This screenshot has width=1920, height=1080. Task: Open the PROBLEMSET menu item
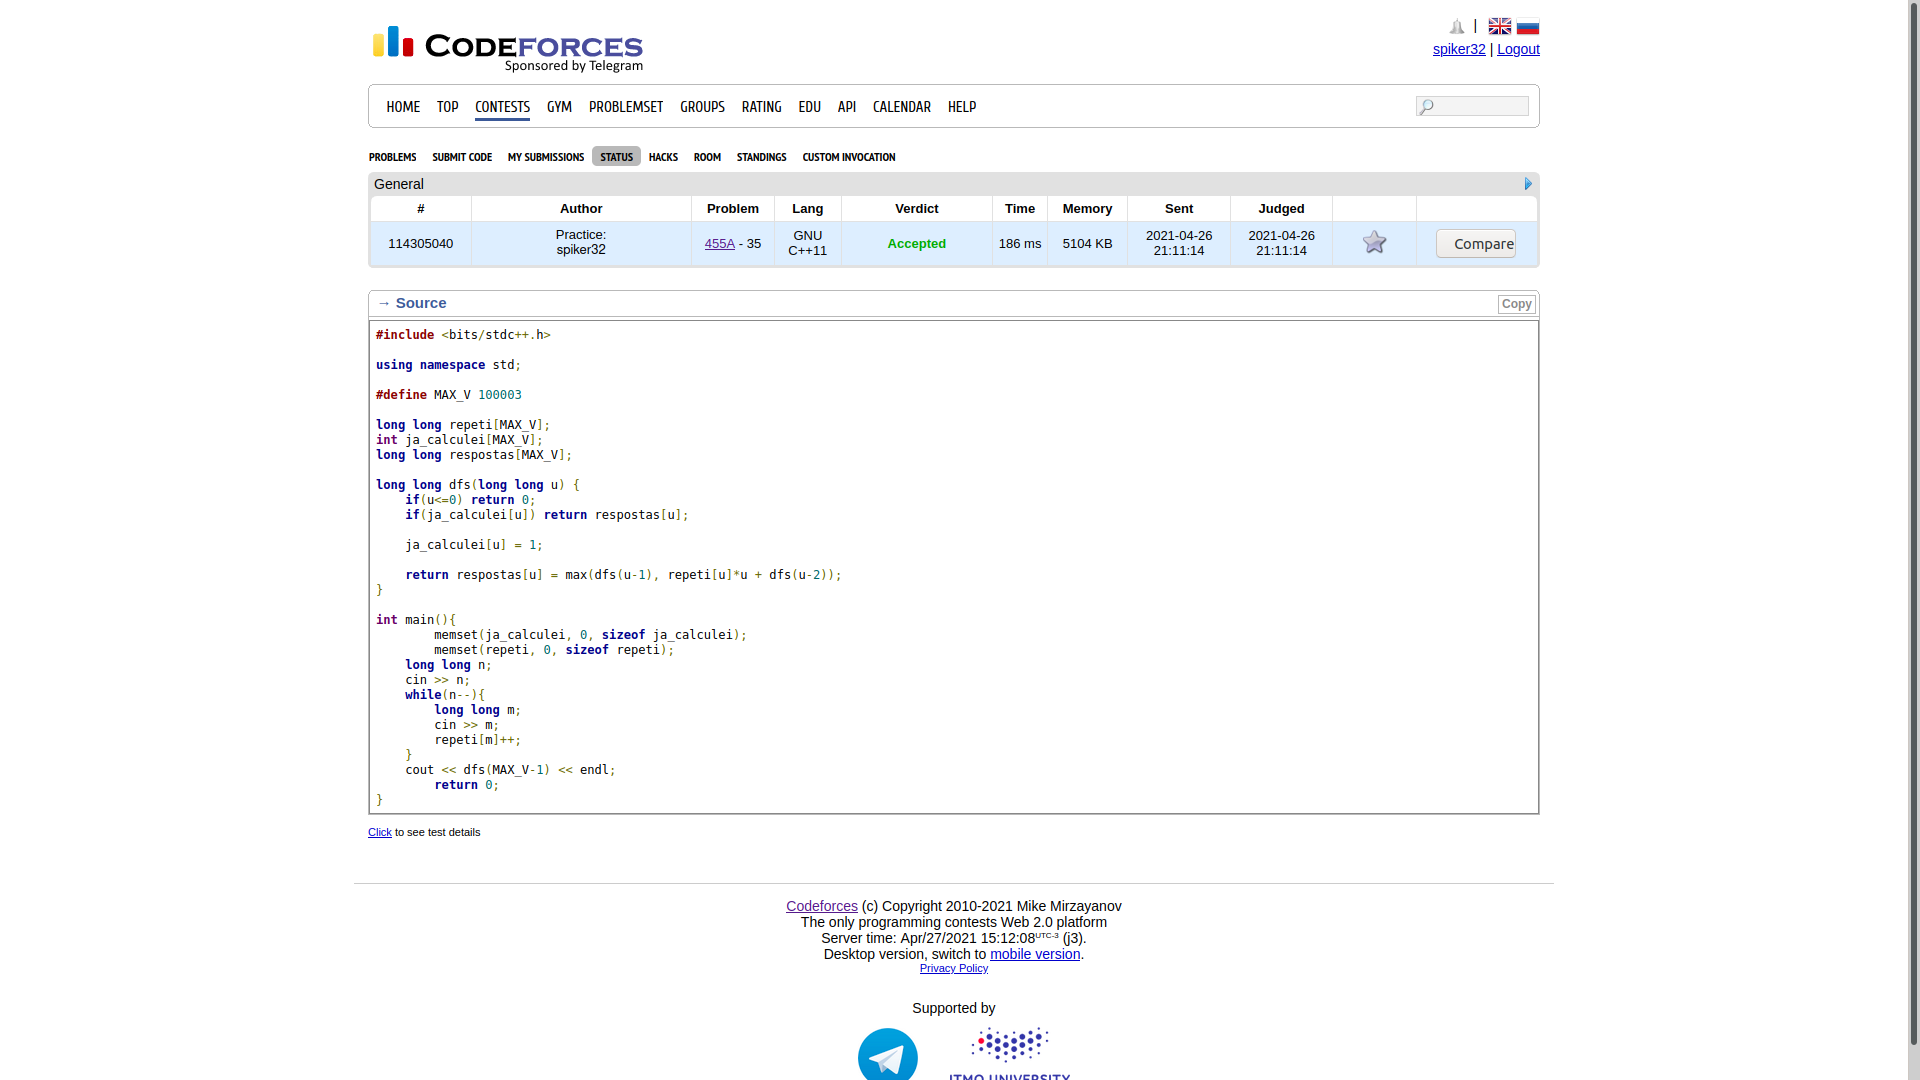coord(626,107)
